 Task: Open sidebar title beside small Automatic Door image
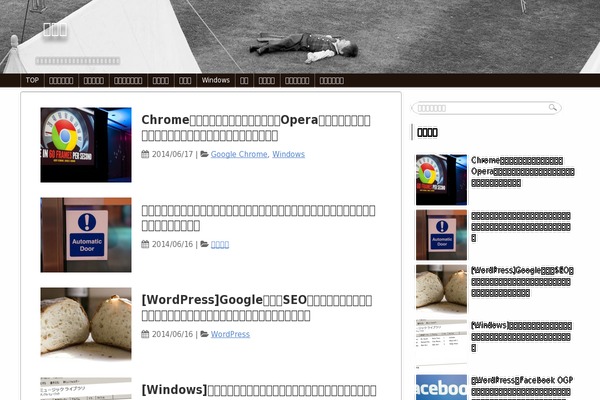(x=521, y=227)
